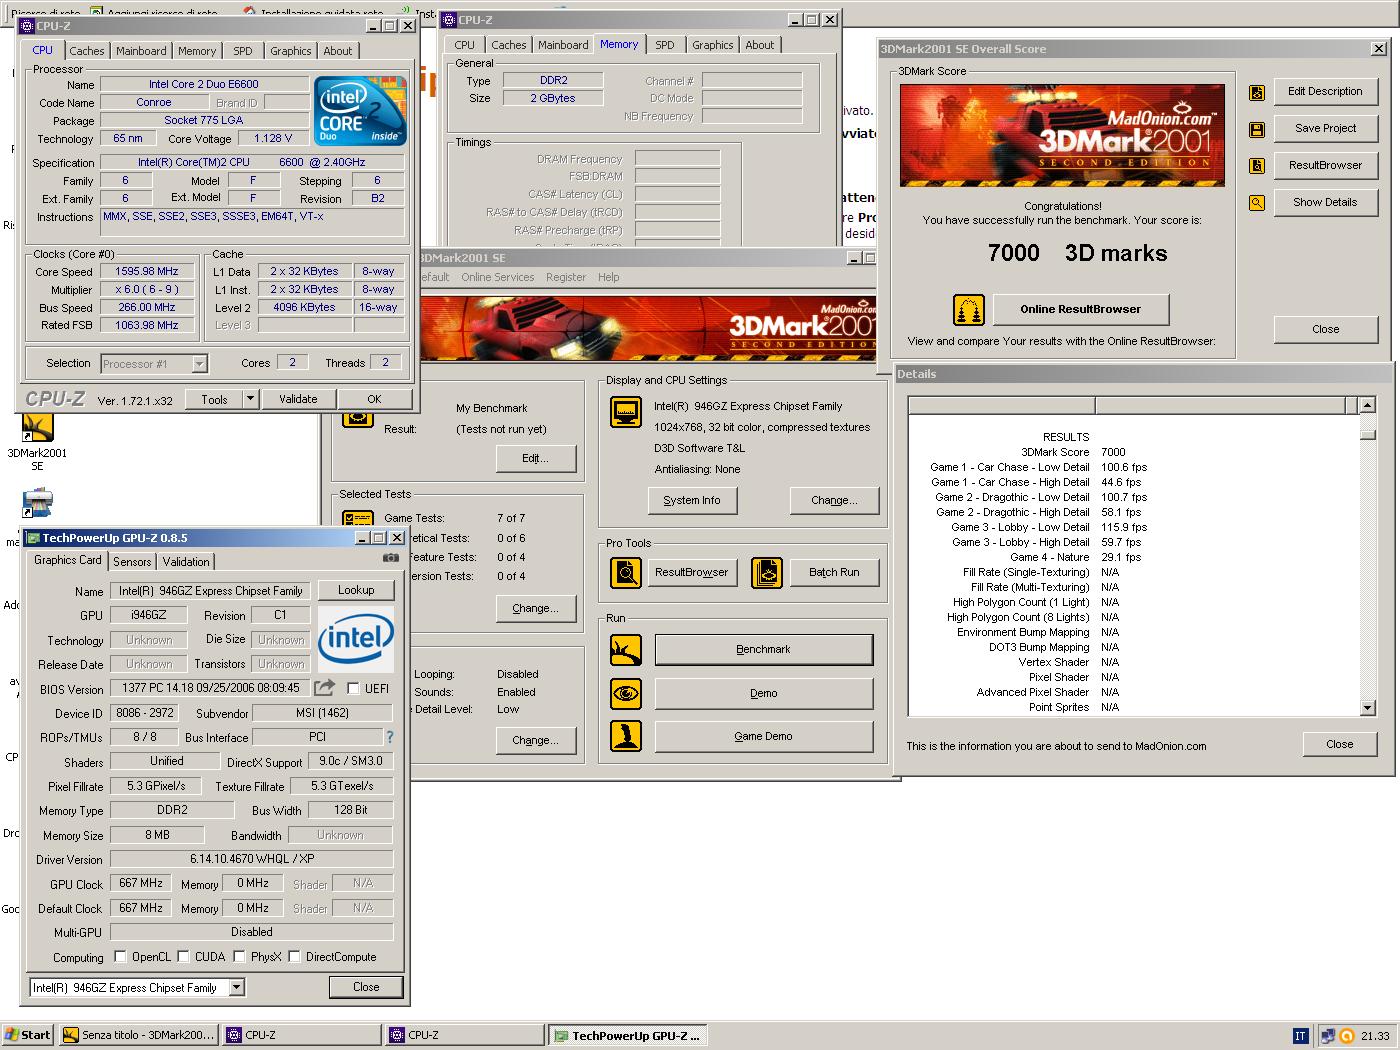The image size is (1400, 1050).
Task: Click down arrow of Details scrollbar
Action: pyautogui.click(x=1368, y=708)
